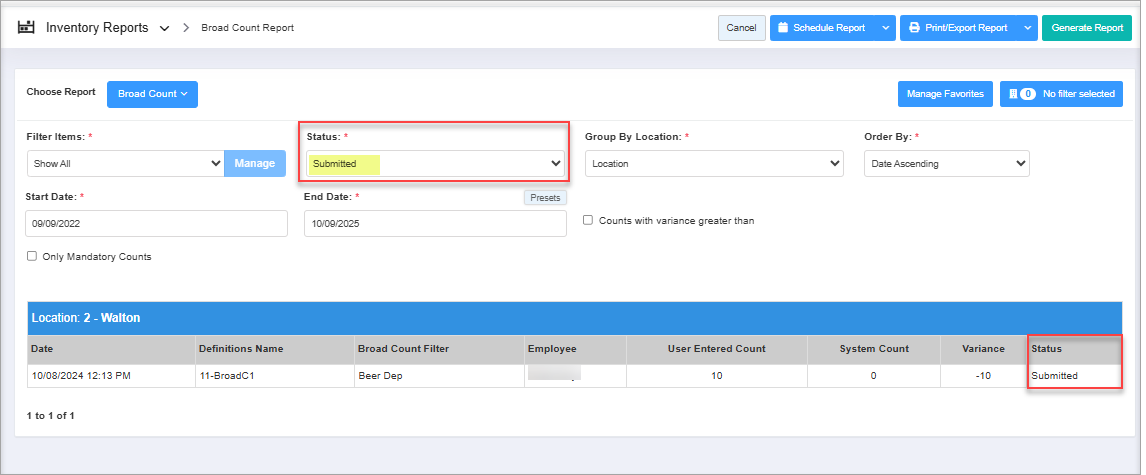Click the Start Date input field

point(156,224)
